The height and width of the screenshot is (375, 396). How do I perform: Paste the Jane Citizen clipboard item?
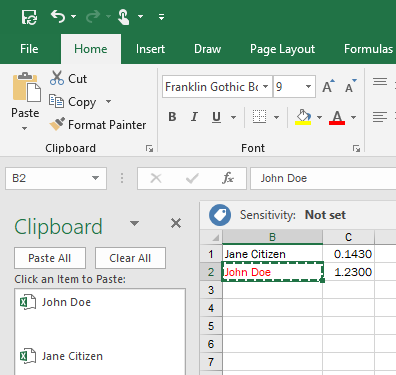pos(100,357)
